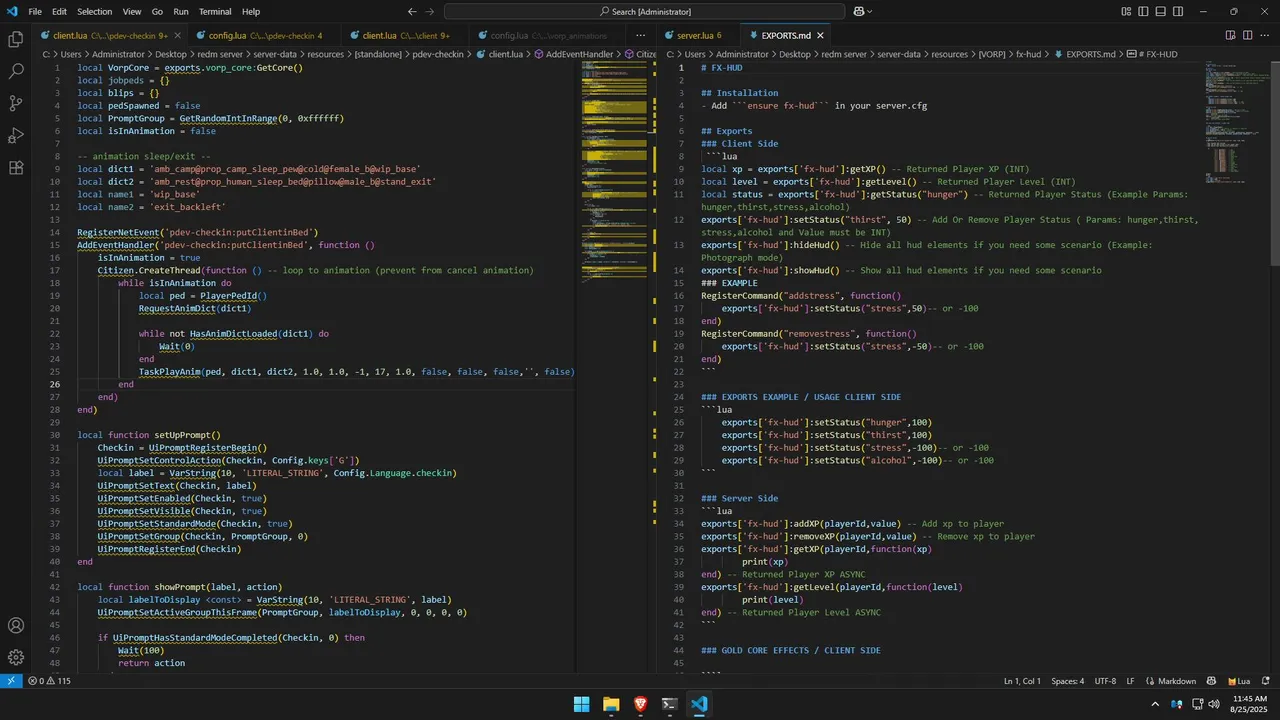The image size is (1280, 720).
Task: Click the right editor minimap
Action: (x=1235, y=366)
